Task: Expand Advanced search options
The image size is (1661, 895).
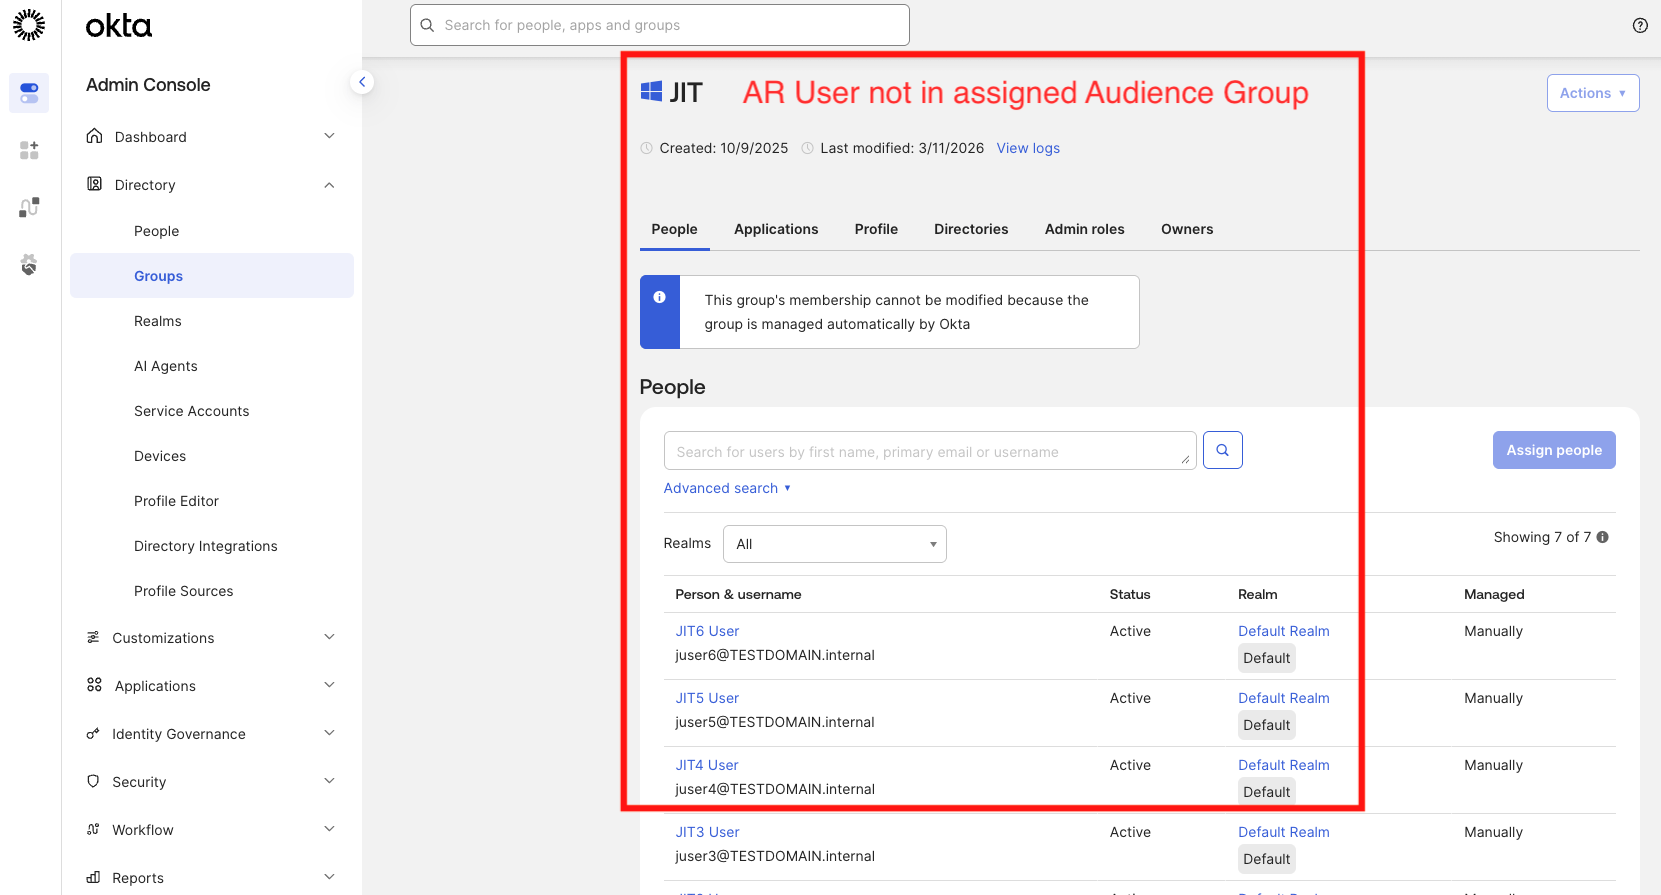Action: 727,488
